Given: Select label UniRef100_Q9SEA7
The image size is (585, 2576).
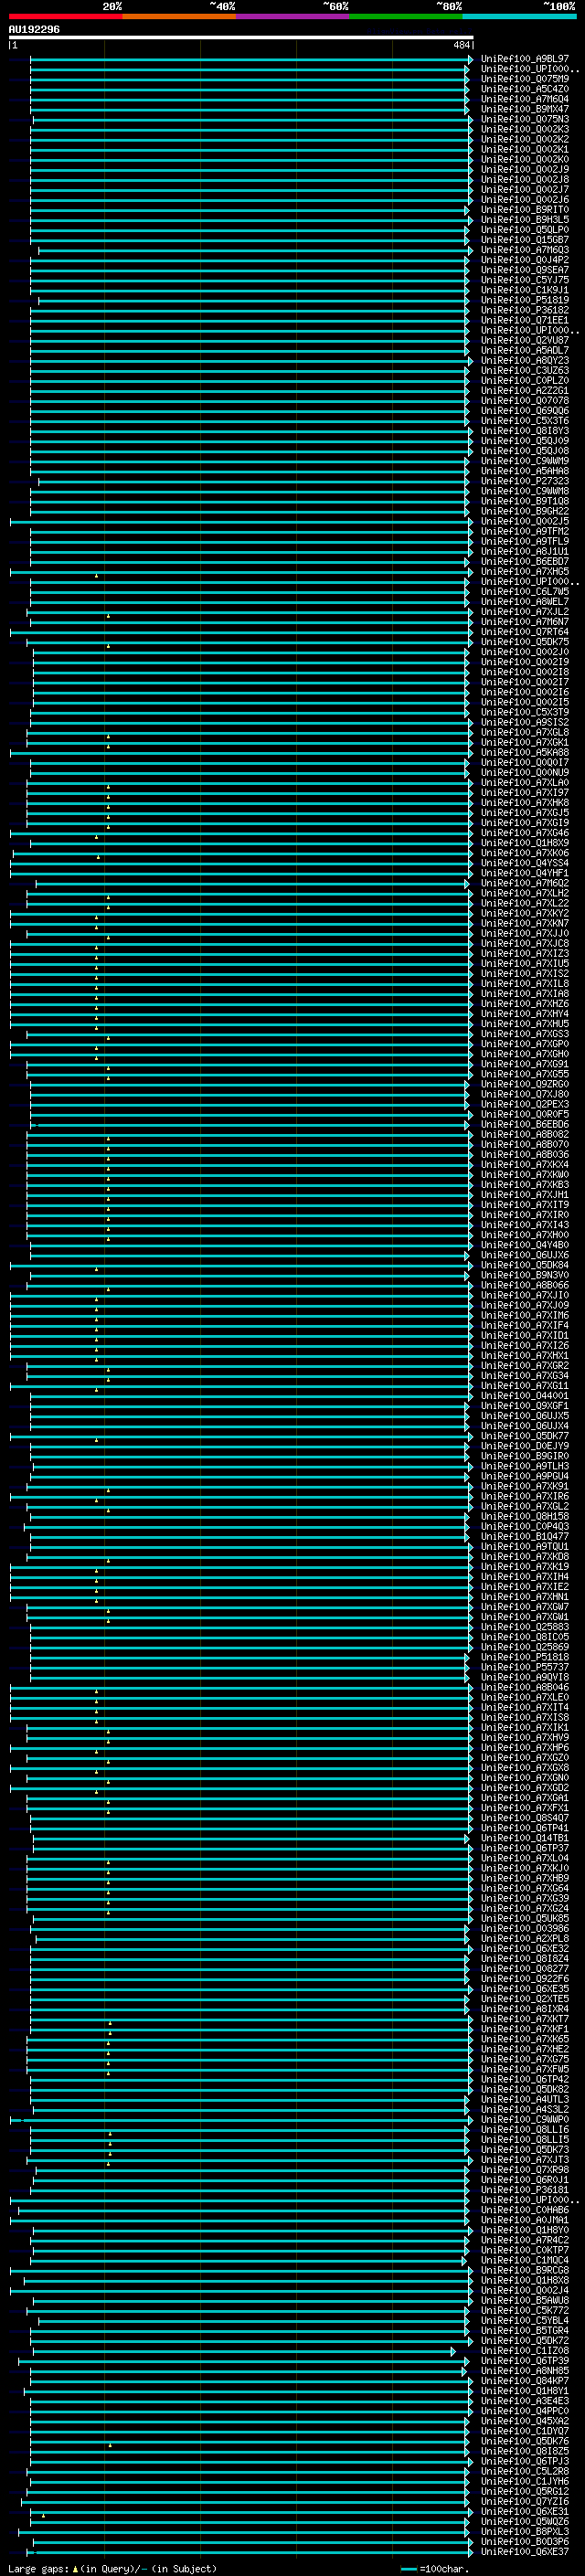Looking at the screenshot, I should (525, 270).
